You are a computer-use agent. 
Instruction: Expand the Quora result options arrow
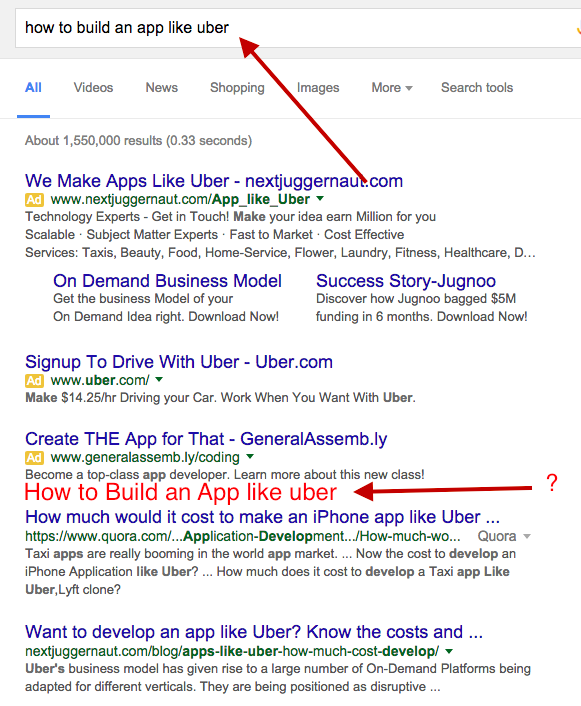[527, 536]
